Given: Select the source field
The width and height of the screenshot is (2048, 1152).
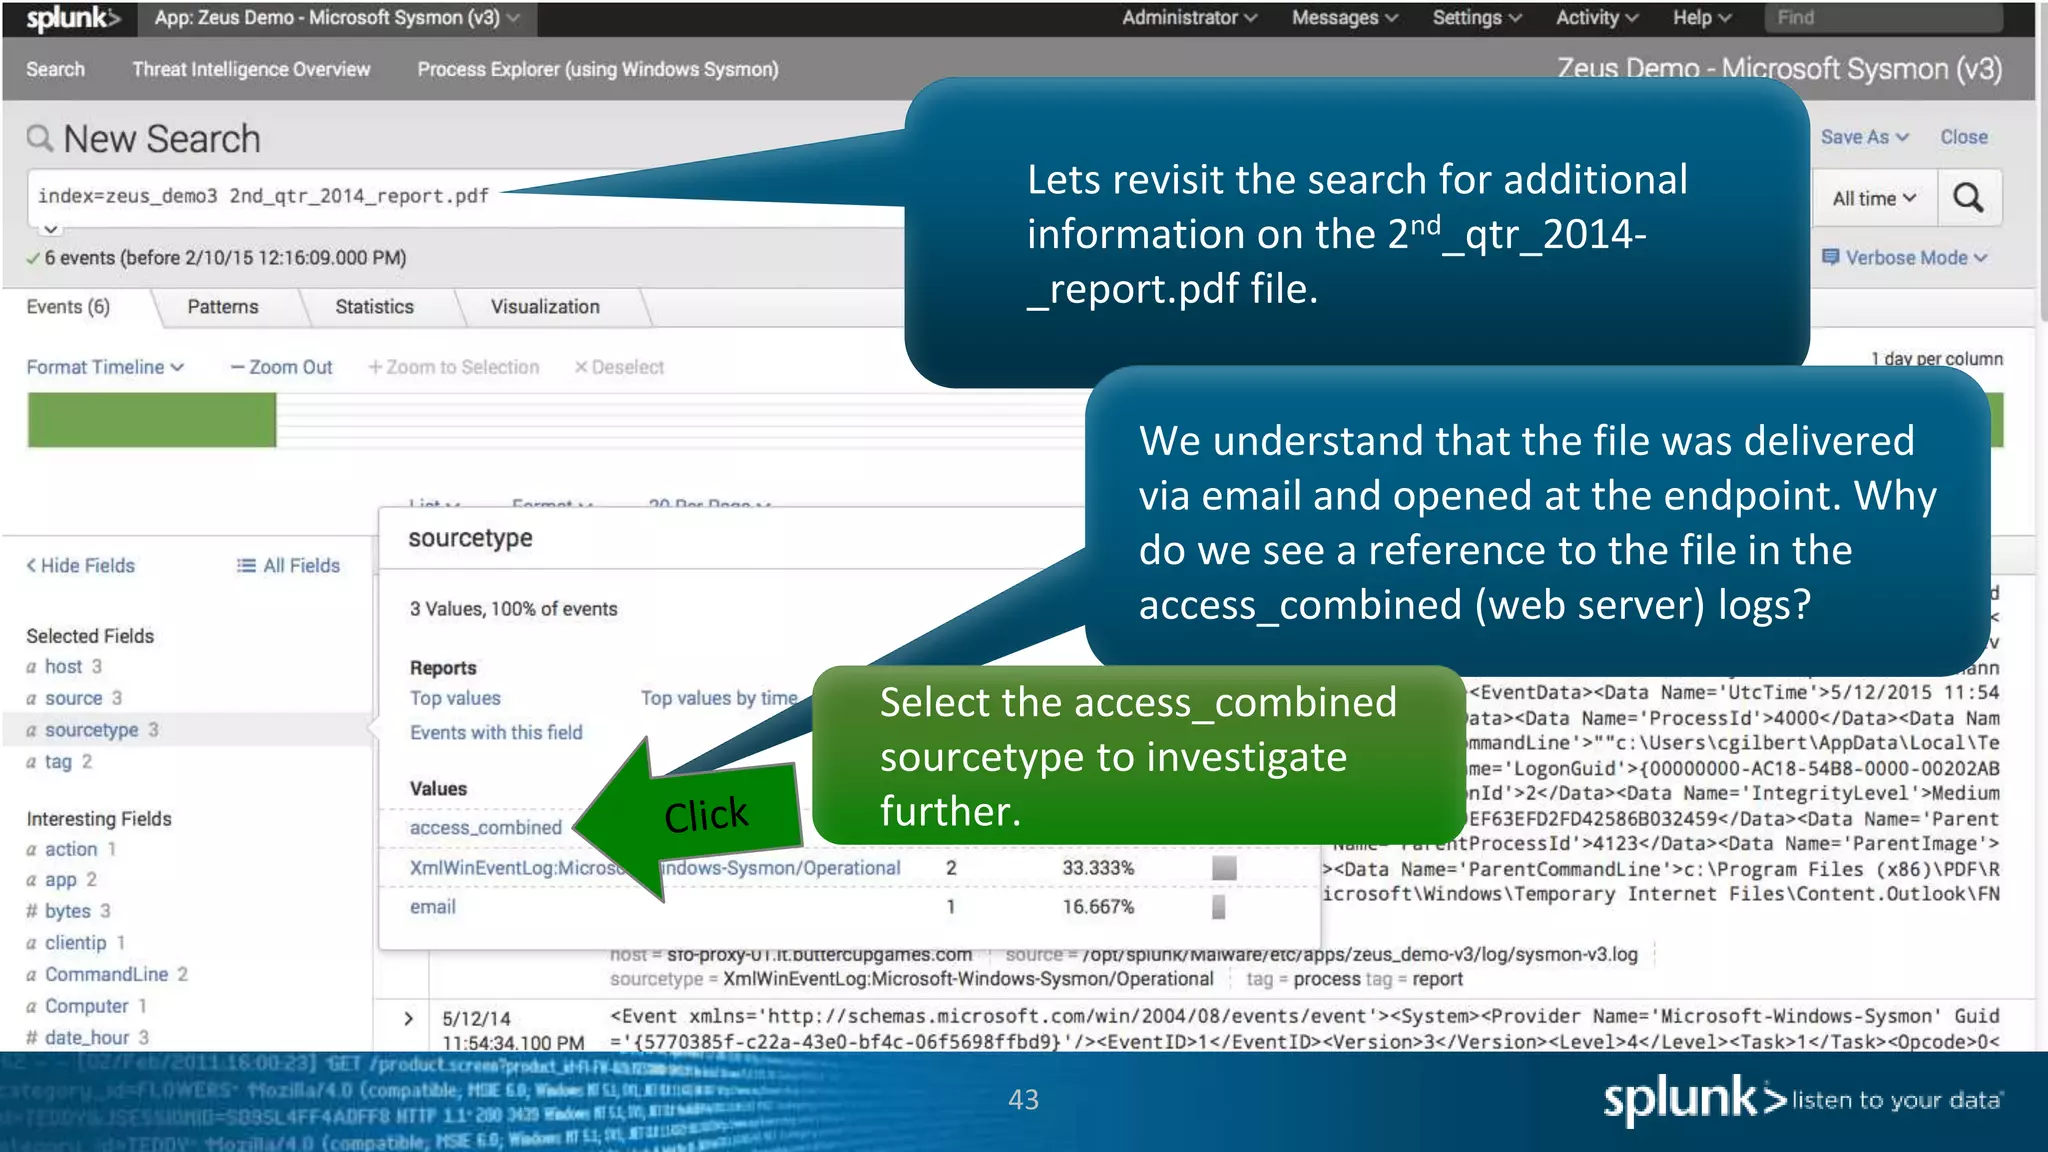Looking at the screenshot, I should (73, 698).
